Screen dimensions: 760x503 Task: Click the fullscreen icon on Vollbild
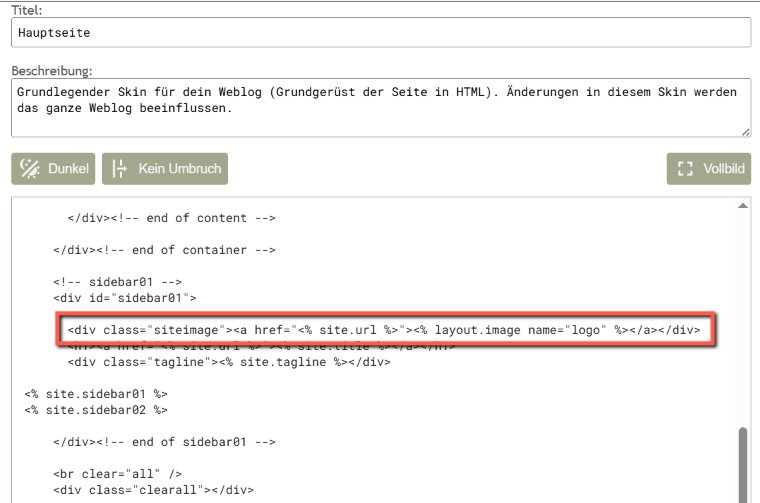(685, 169)
